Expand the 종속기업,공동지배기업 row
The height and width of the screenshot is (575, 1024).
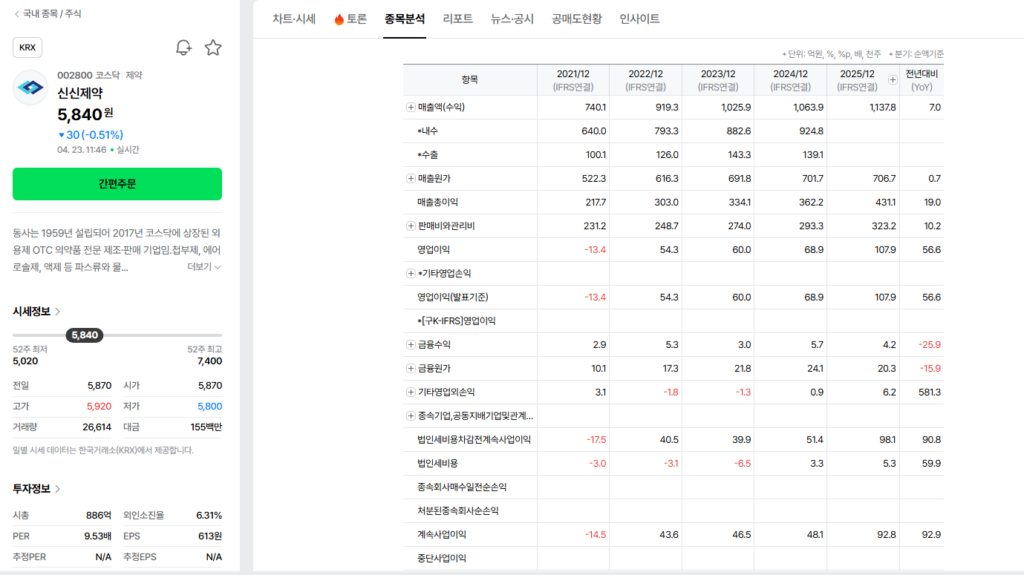tap(410, 416)
